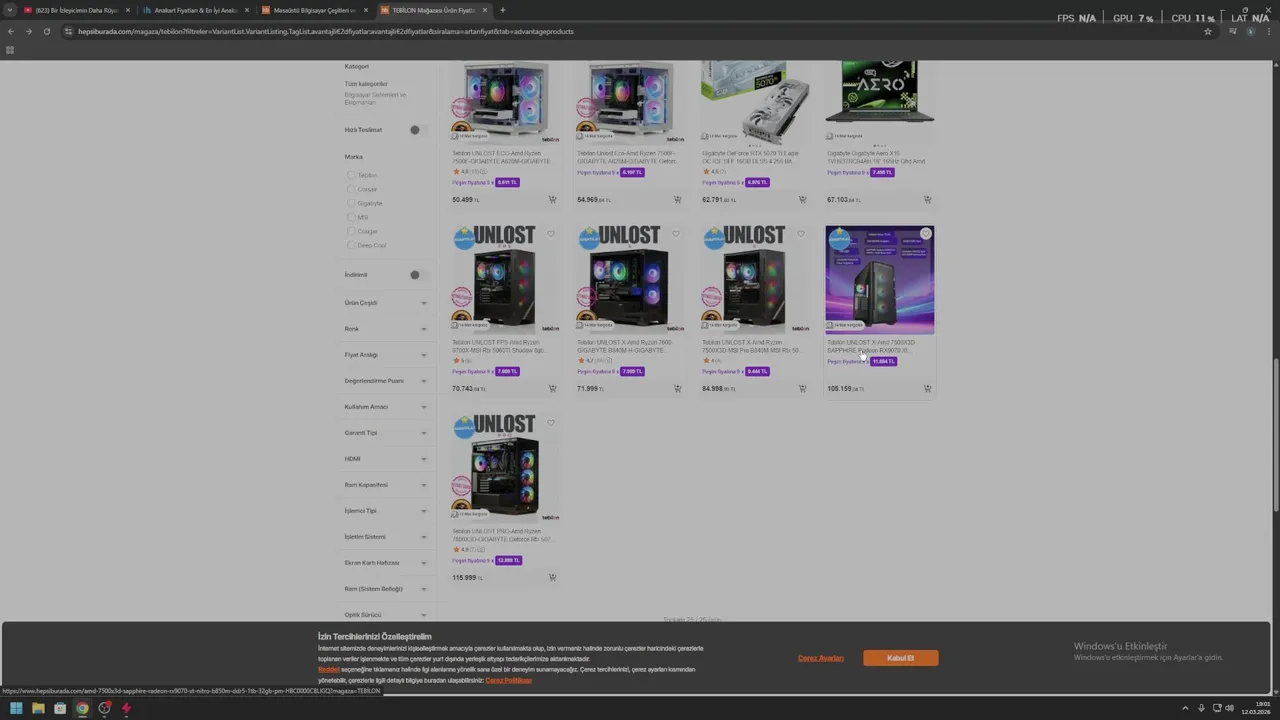Open the apps grid in bookmarks bar

(x=10, y=49)
